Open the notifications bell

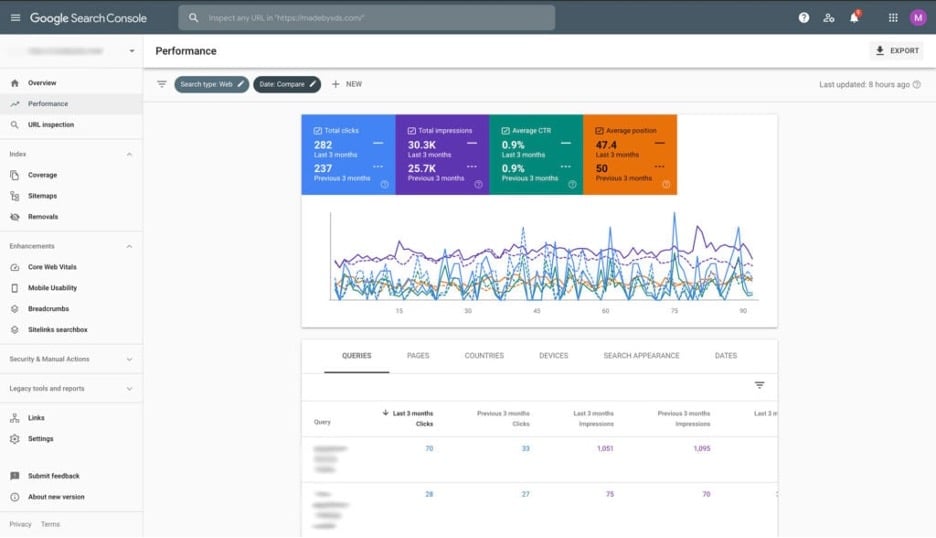pyautogui.click(x=854, y=17)
